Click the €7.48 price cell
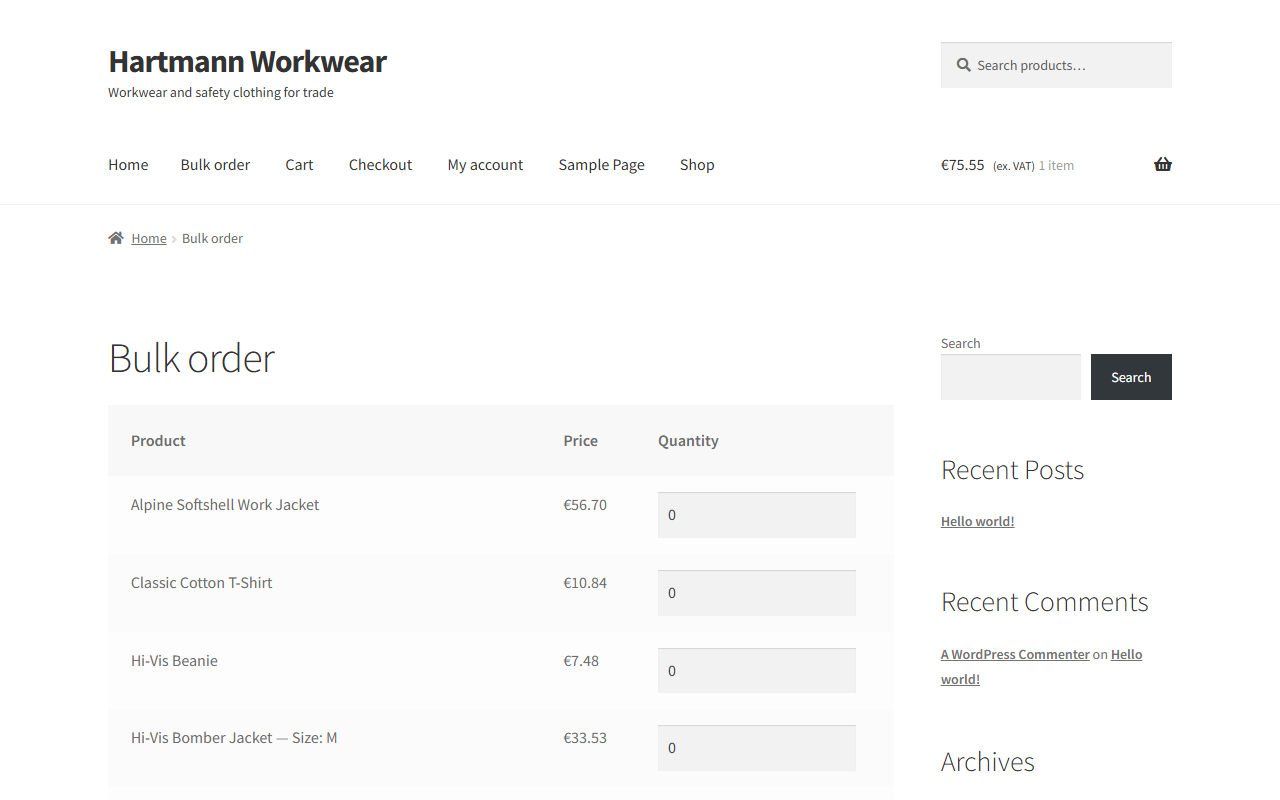This screenshot has width=1280, height=800. pyautogui.click(x=581, y=661)
